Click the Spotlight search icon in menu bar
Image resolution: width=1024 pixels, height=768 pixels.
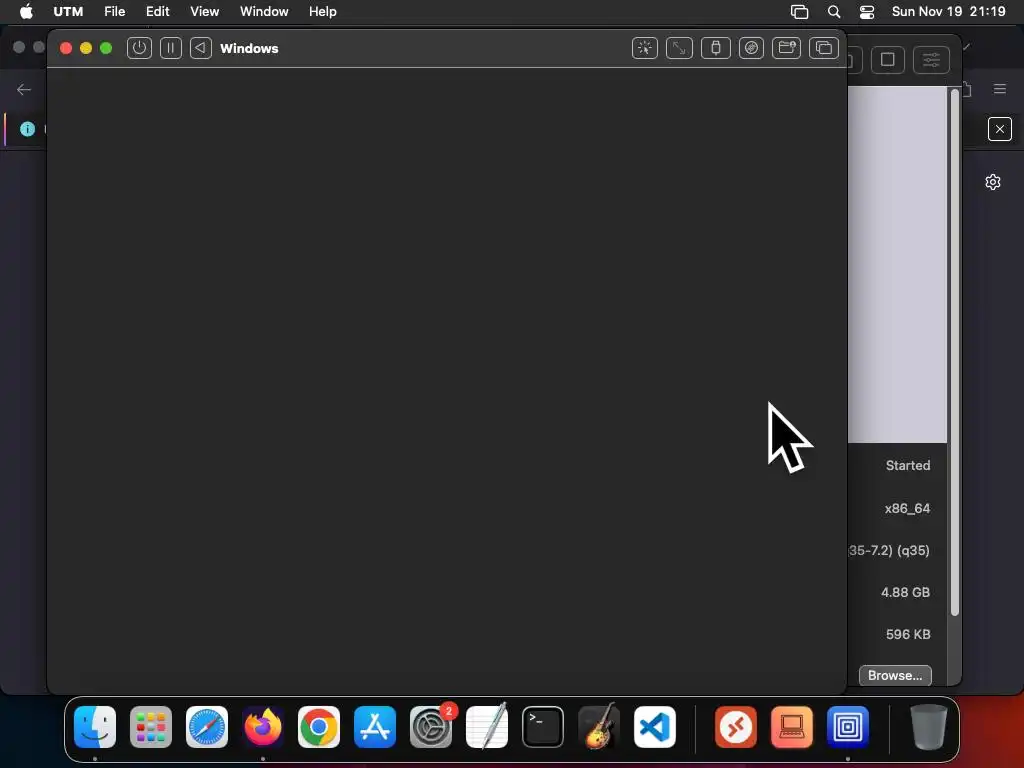pos(834,12)
